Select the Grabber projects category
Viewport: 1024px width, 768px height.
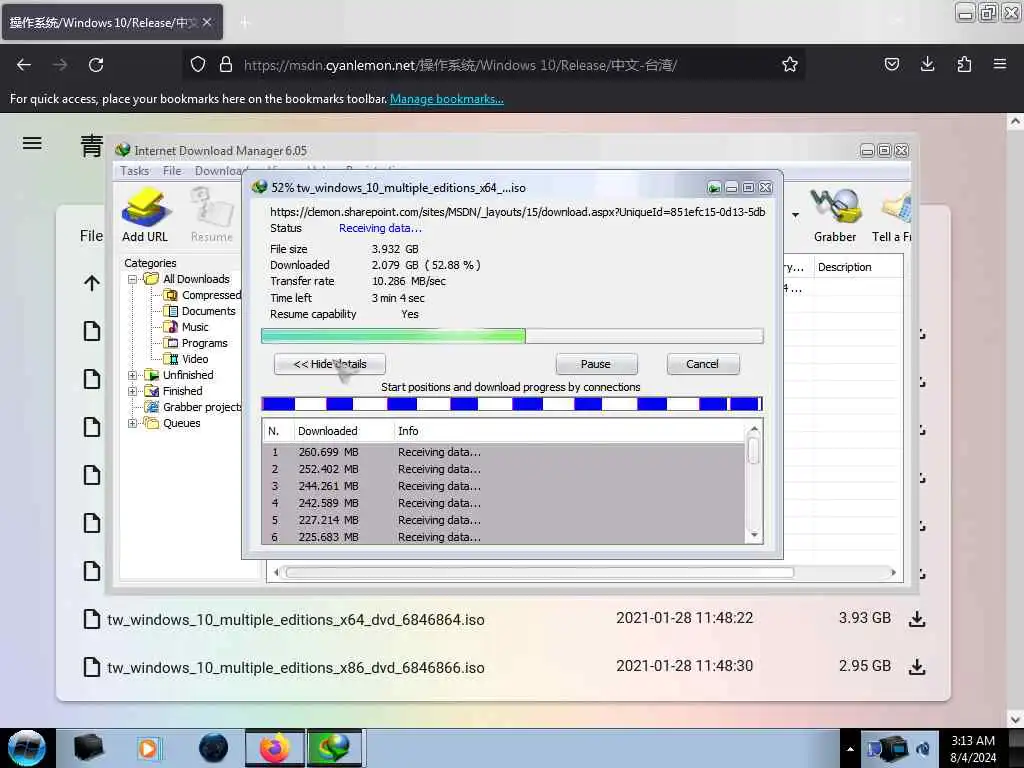coord(202,408)
